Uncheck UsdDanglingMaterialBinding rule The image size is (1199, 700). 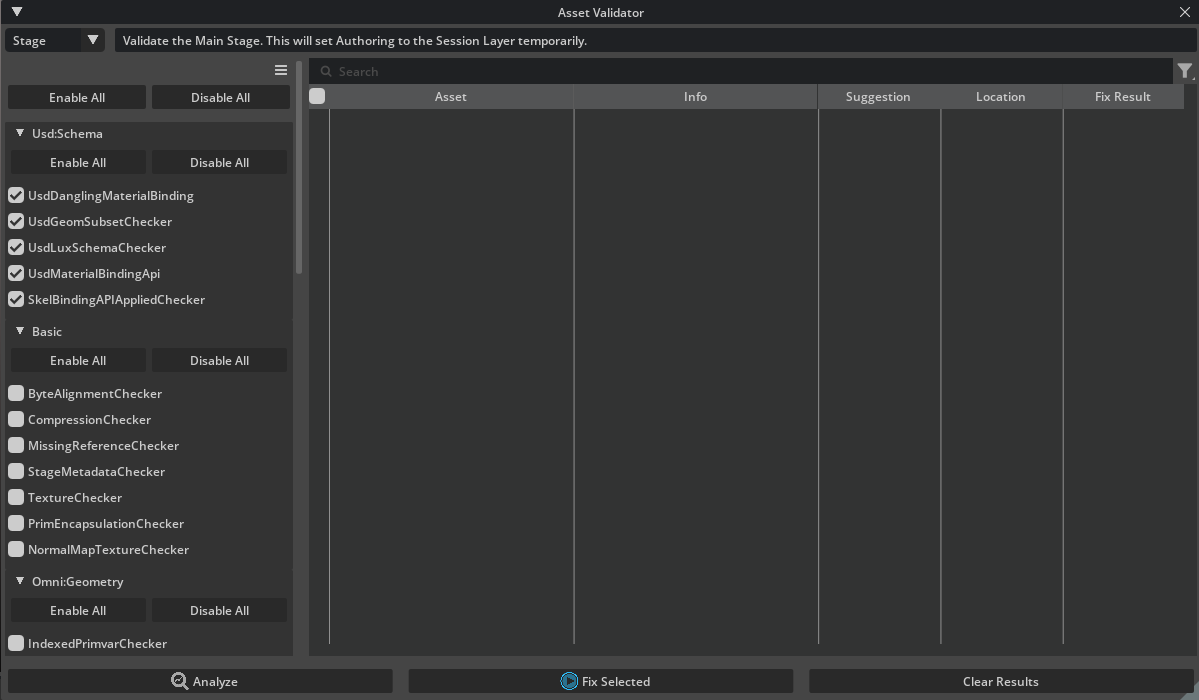pos(16,195)
